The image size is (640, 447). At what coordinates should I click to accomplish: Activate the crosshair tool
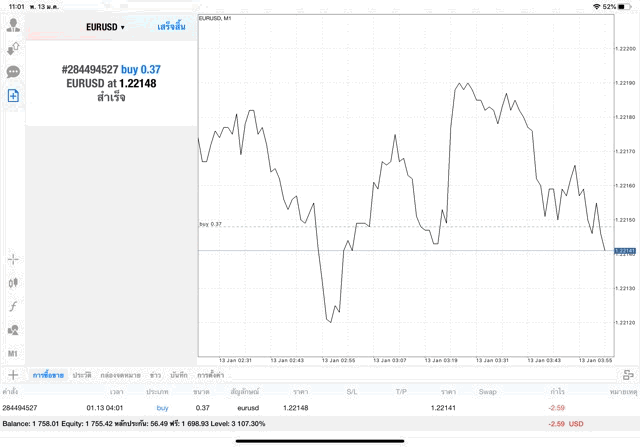[13, 259]
